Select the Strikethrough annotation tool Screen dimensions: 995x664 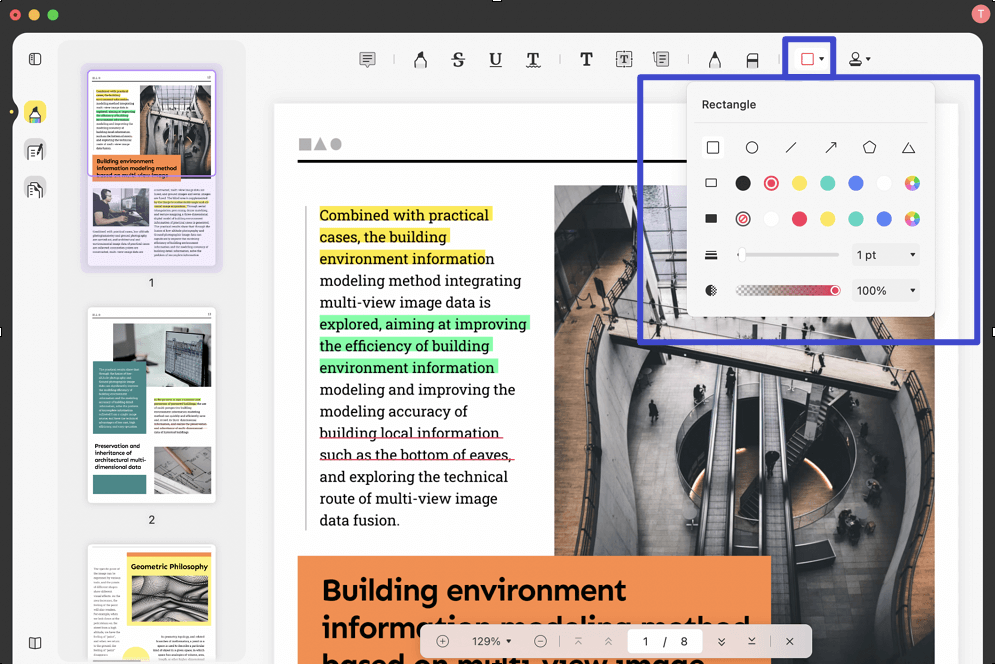point(457,59)
